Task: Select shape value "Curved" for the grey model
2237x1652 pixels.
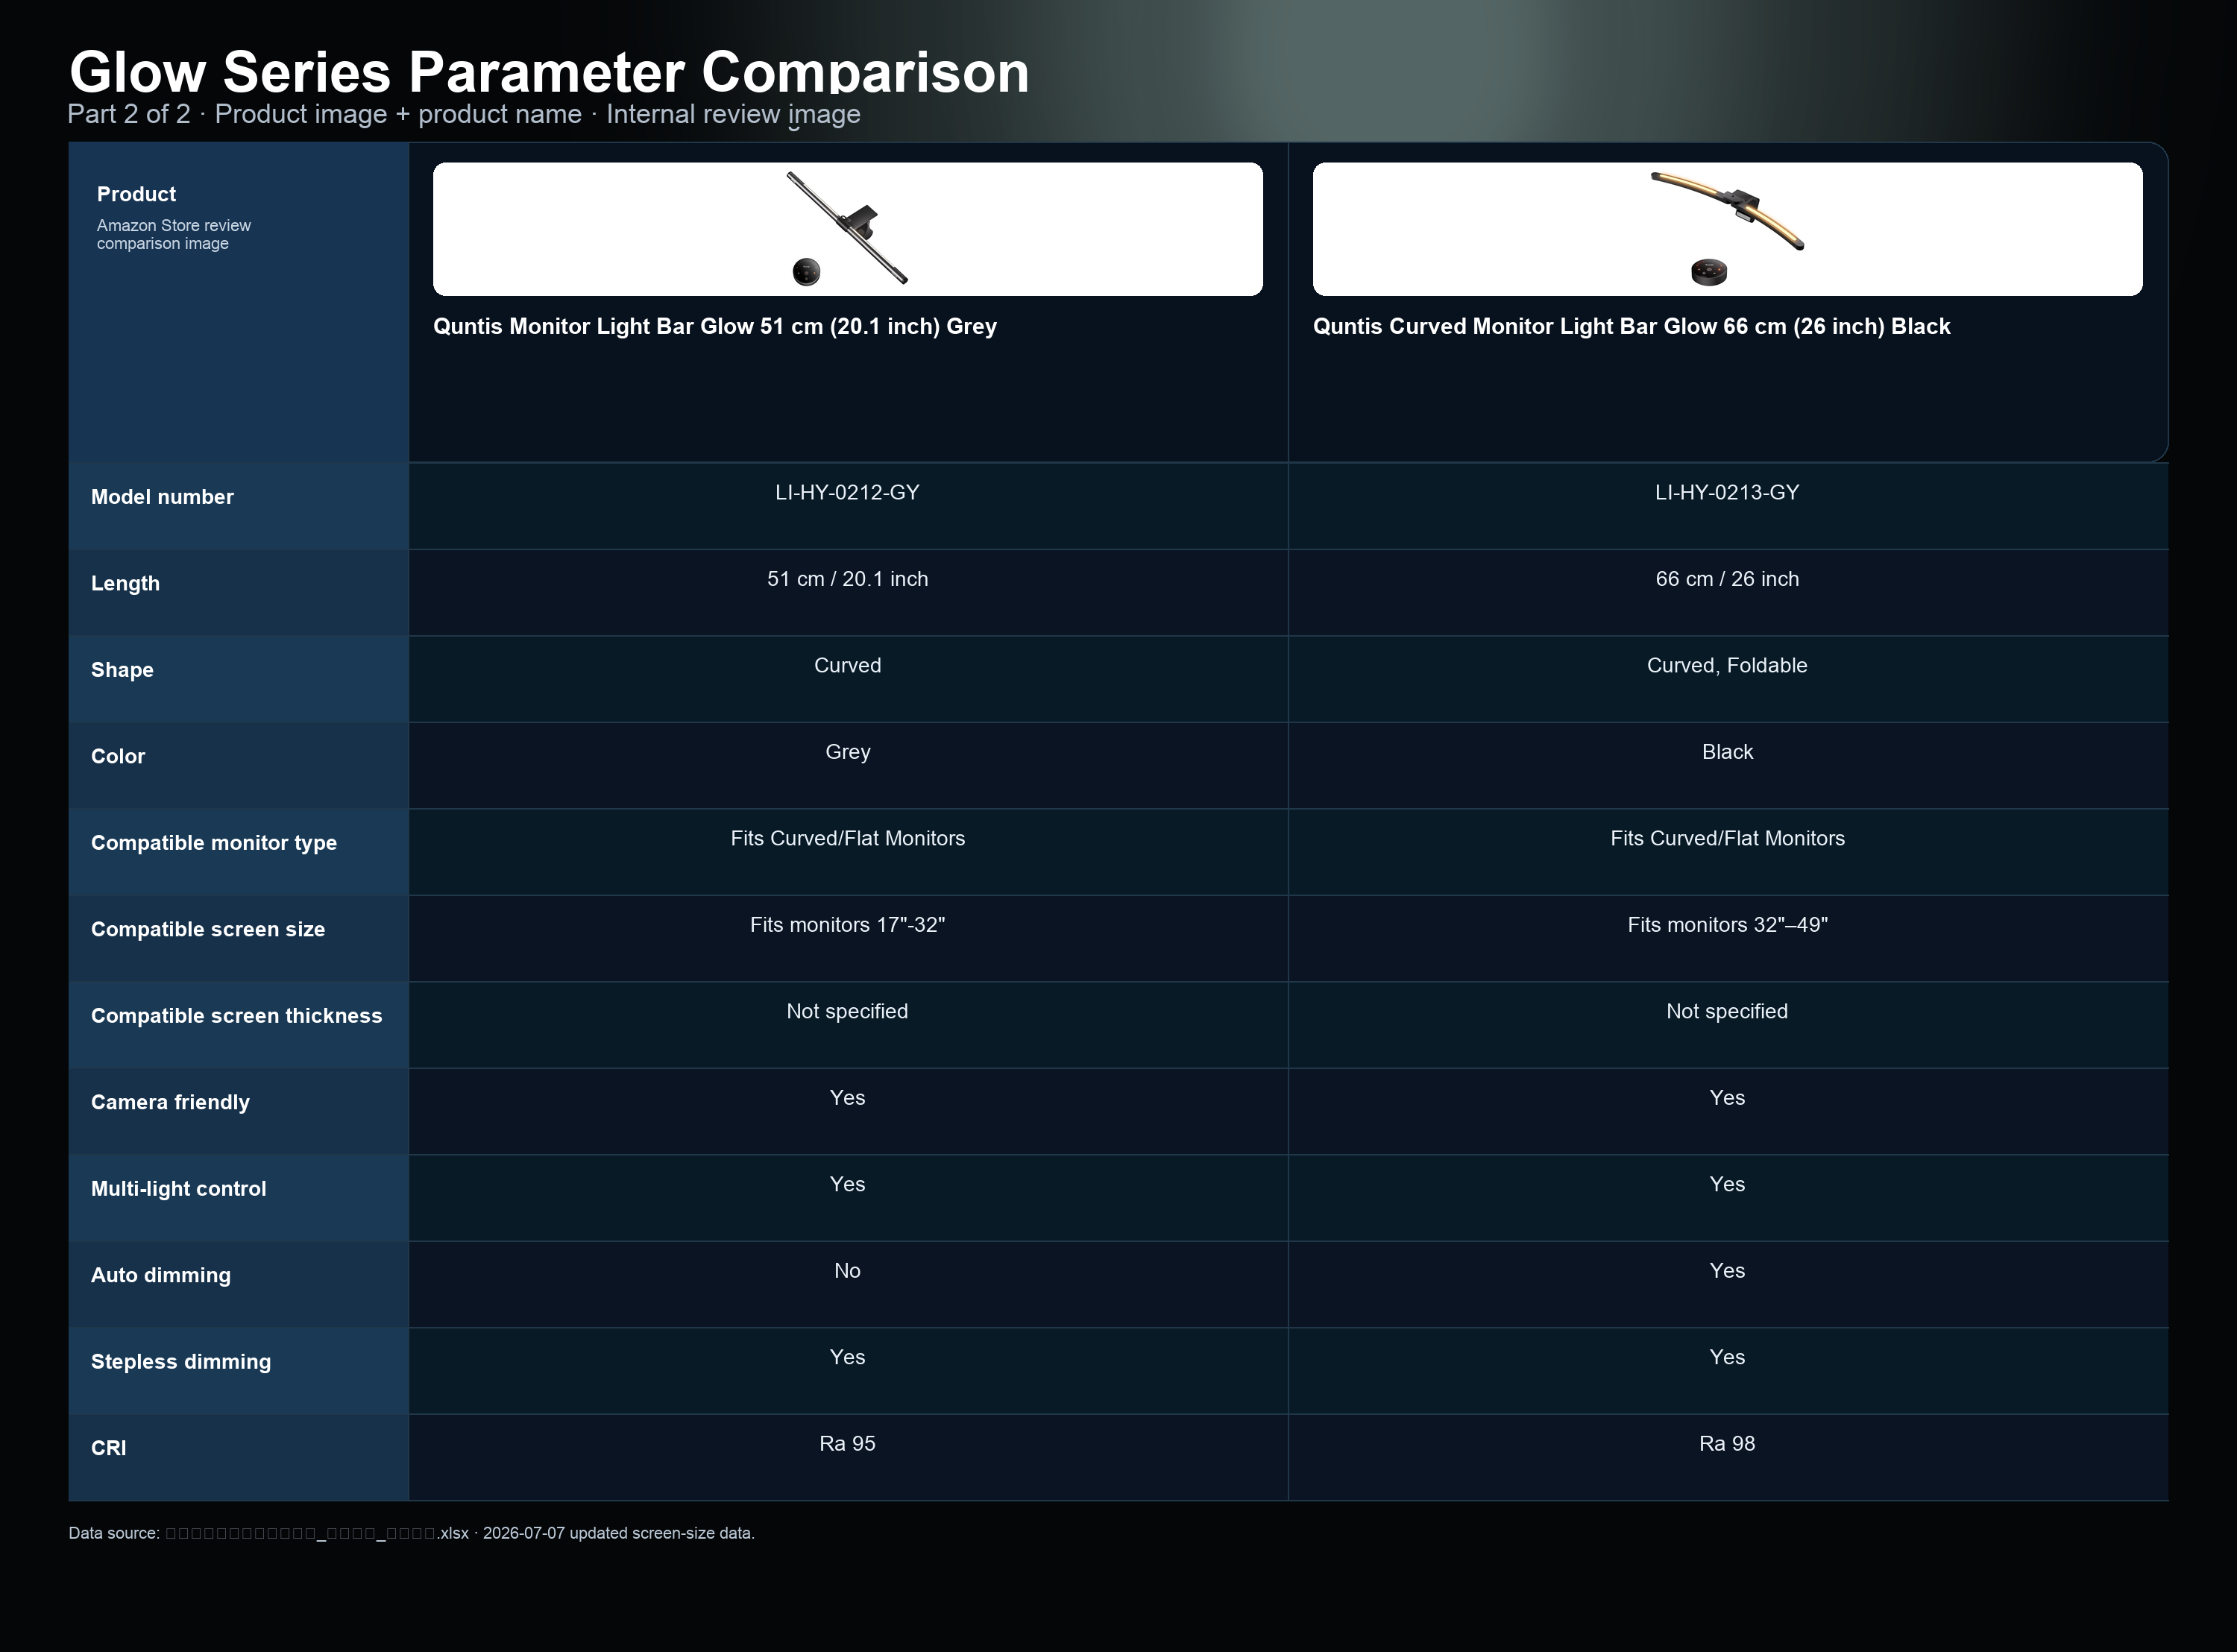Action: [x=847, y=665]
